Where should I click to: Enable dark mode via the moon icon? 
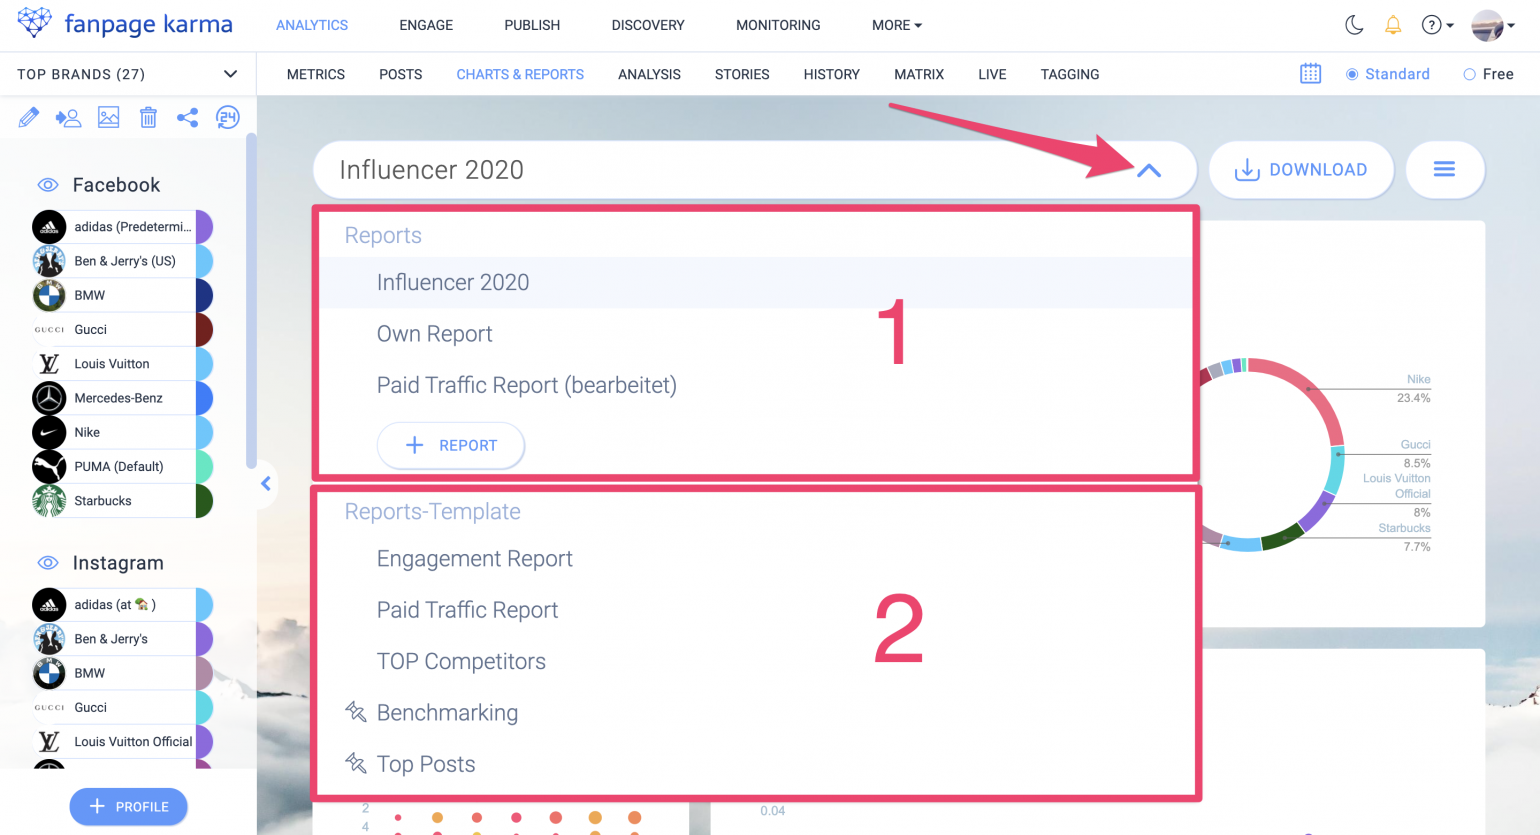click(1354, 25)
